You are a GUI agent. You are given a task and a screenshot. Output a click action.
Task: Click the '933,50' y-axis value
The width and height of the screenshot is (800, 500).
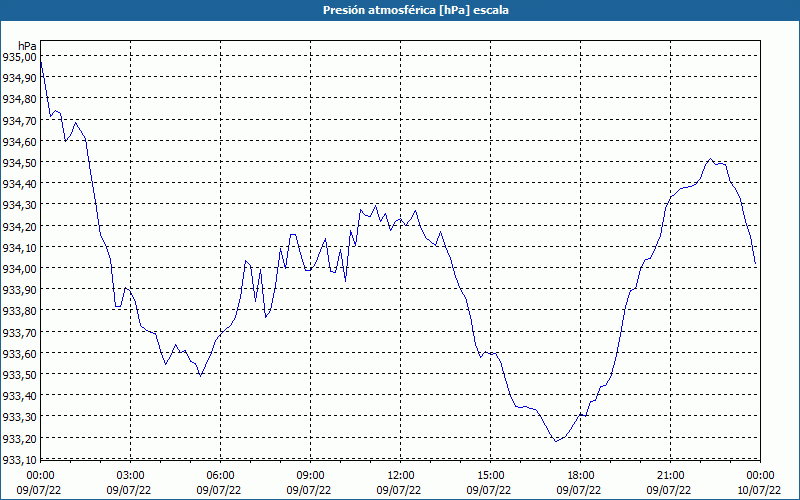[19, 376]
